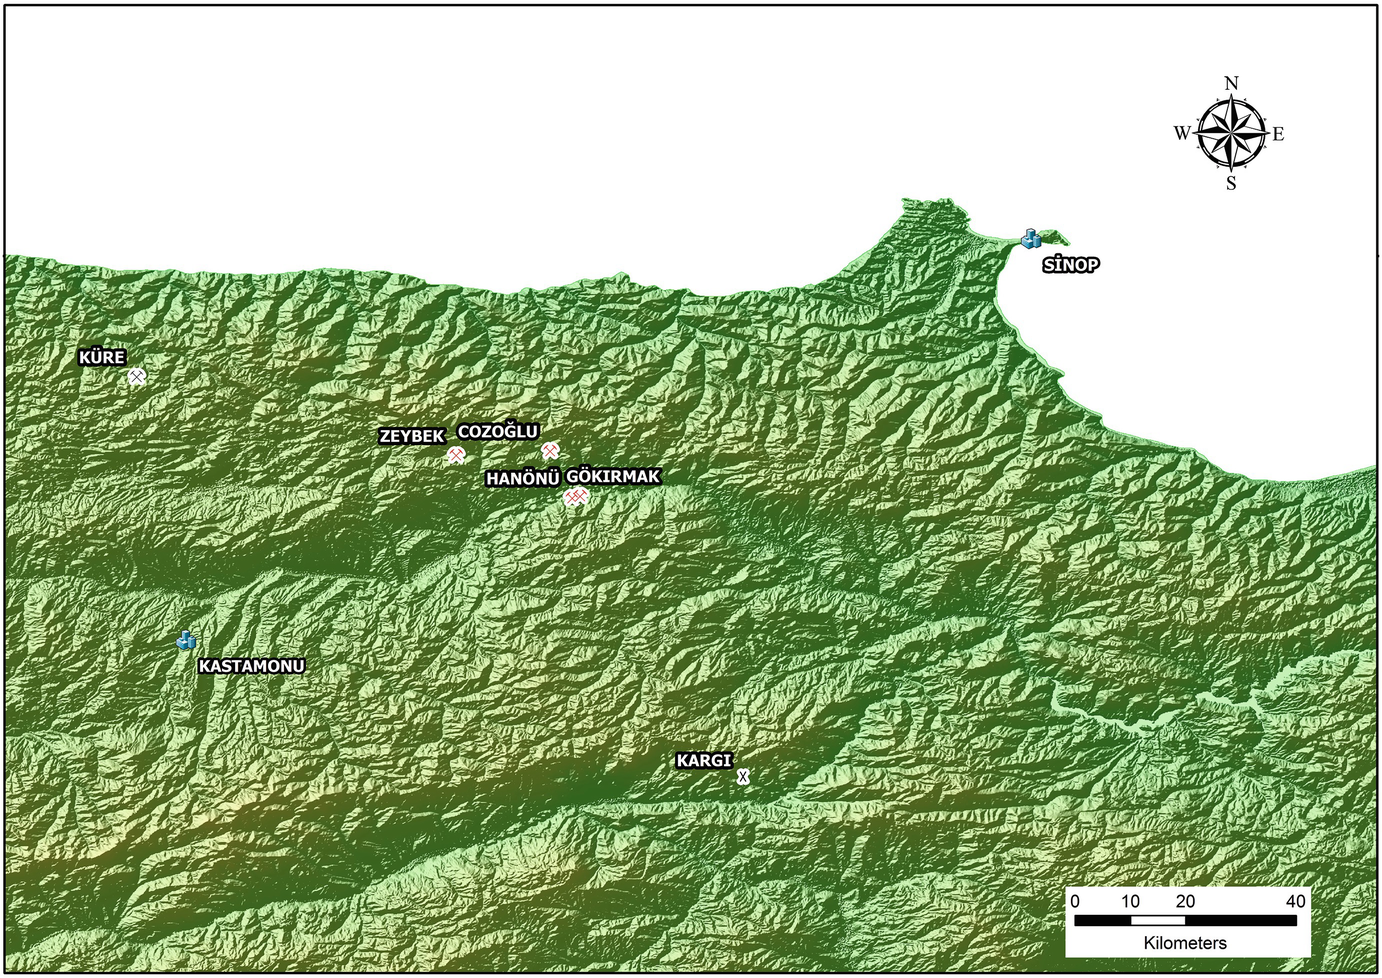1382x978 pixels.
Task: Click the 10 value on scale bar
Action: [1130, 901]
